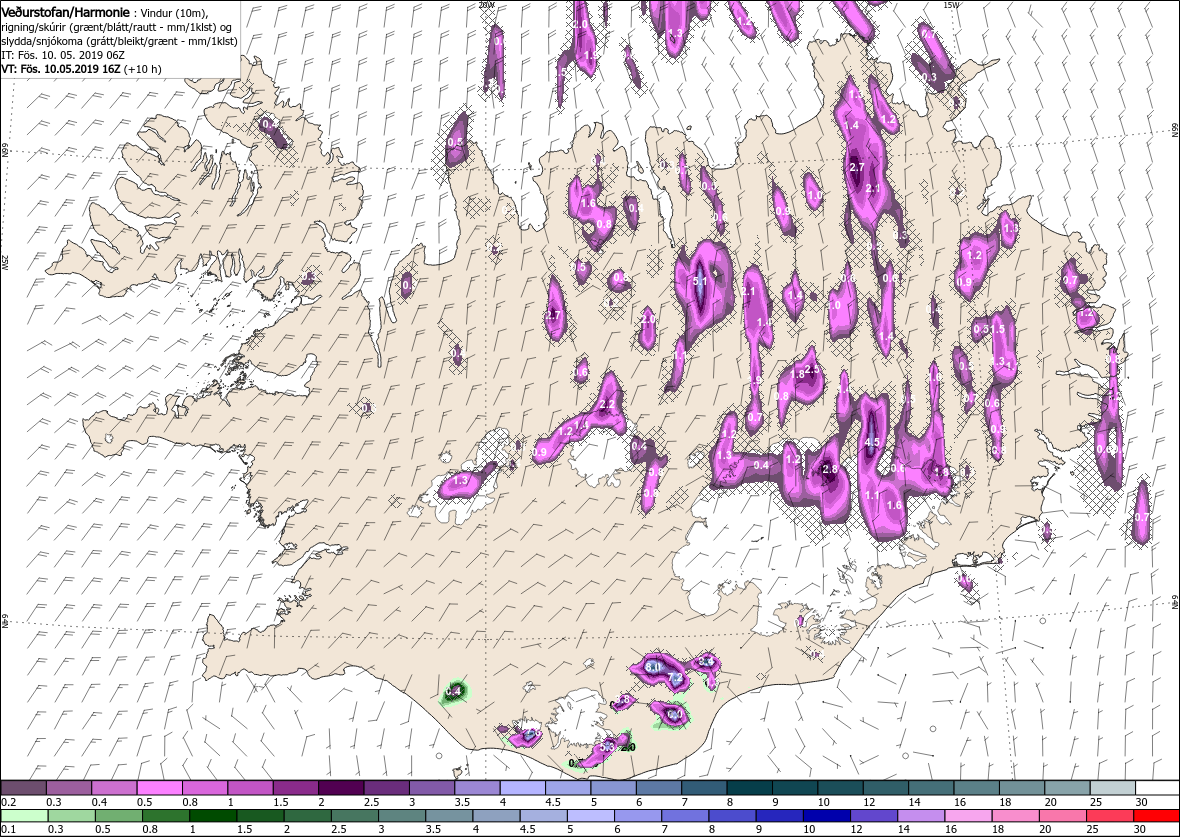1180x837 pixels.
Task: Click the pale grey 25–30 swatch in upper legend row
Action: point(1112,787)
